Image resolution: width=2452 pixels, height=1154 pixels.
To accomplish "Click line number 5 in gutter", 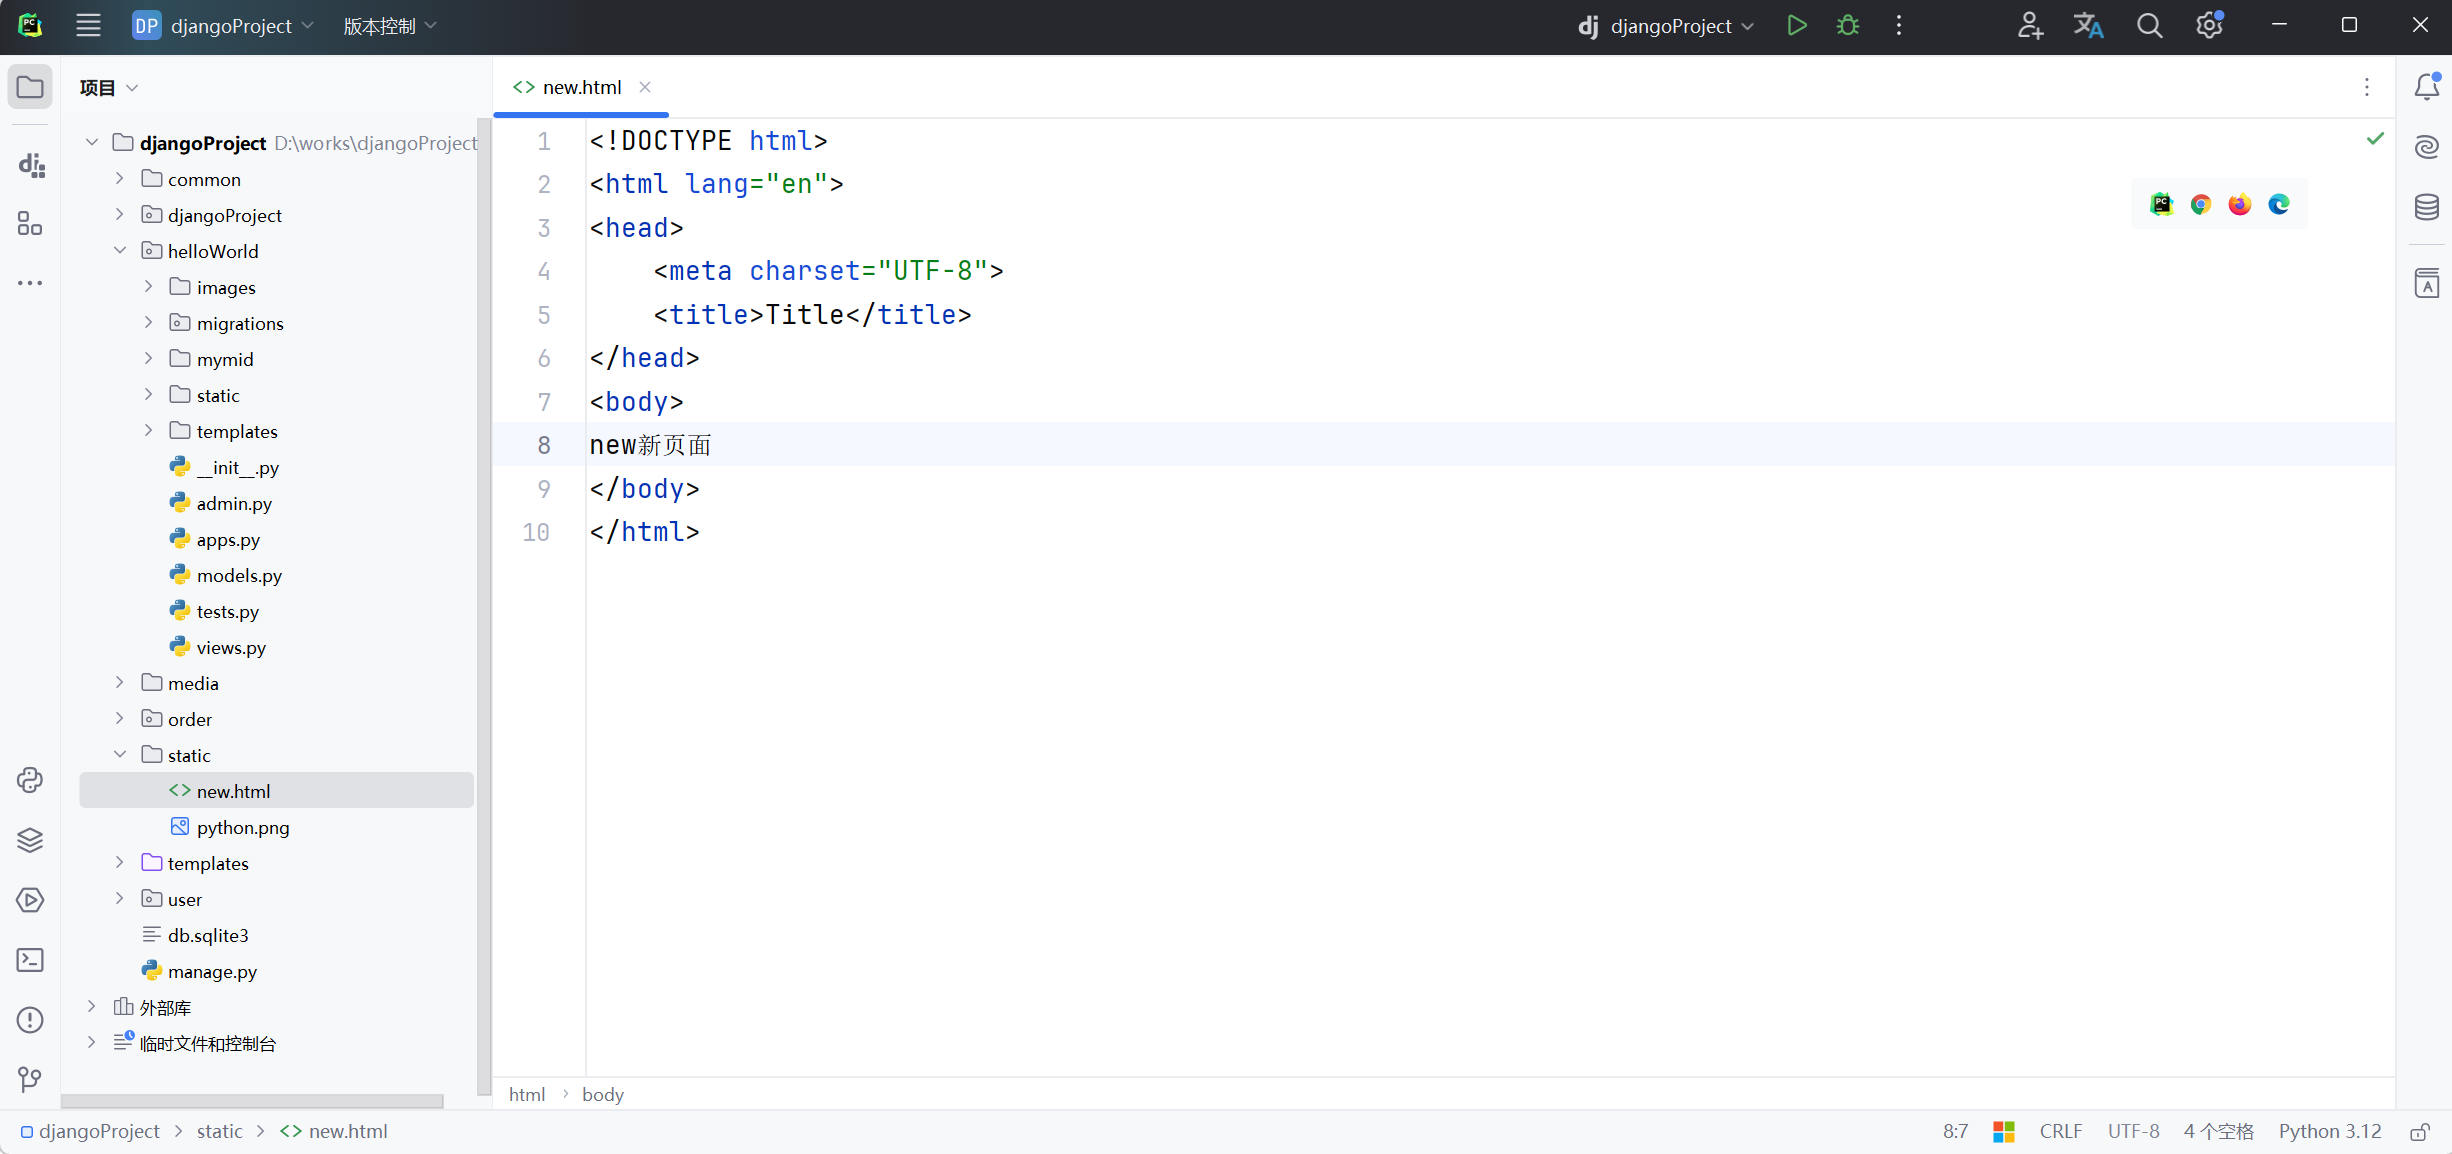I will (x=544, y=315).
